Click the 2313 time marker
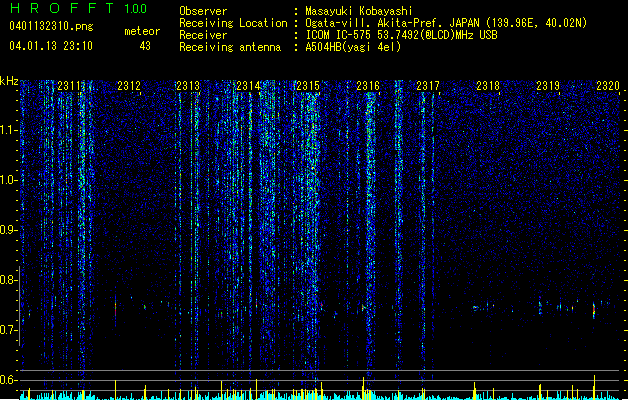Viewport: 629px width, 400px height. tap(189, 86)
